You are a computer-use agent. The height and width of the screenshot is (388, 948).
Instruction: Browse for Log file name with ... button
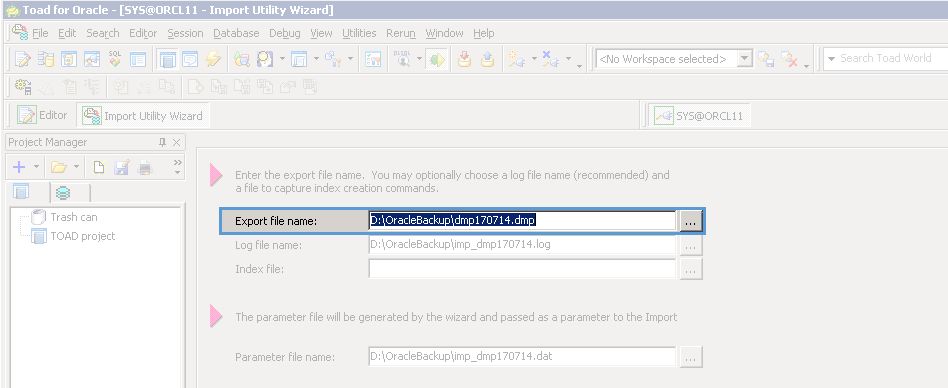coord(691,245)
